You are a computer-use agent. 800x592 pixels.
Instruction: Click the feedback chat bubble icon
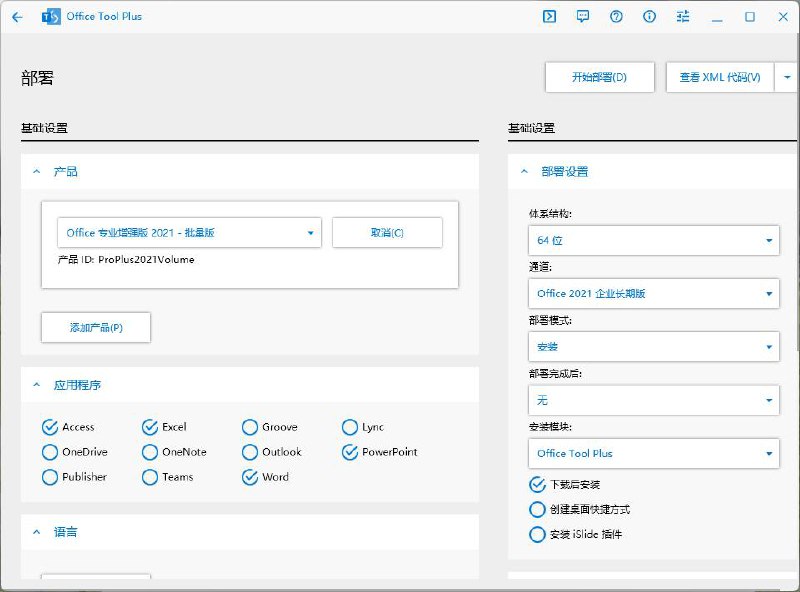583,16
